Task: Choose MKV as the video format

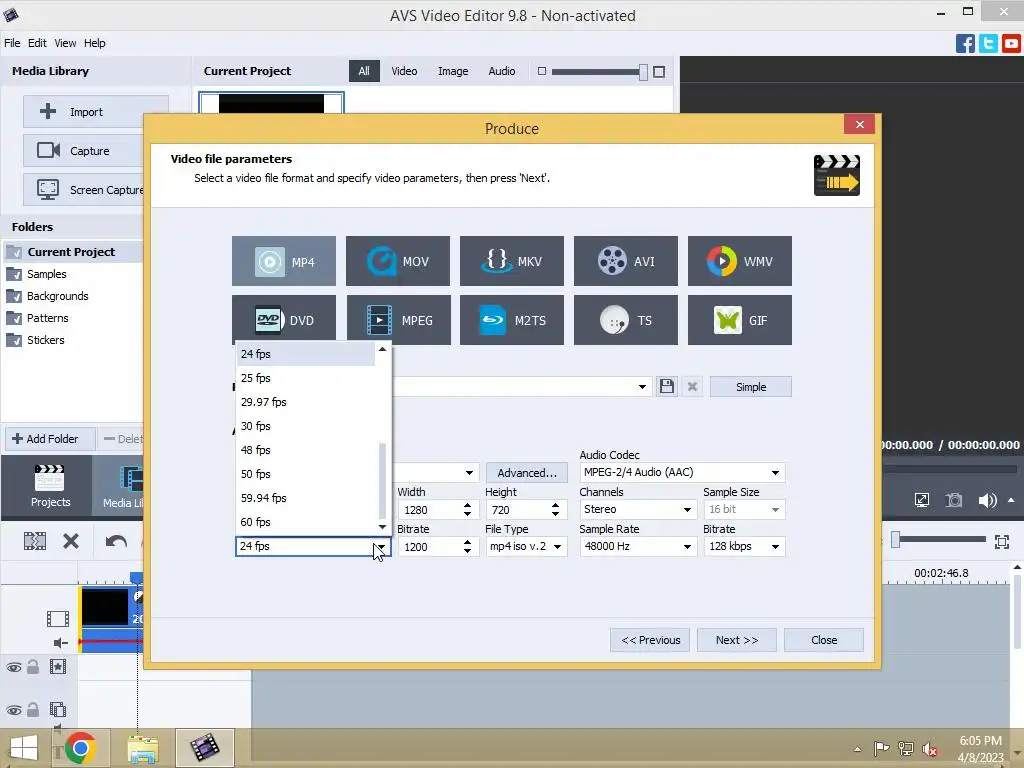Action: click(511, 261)
